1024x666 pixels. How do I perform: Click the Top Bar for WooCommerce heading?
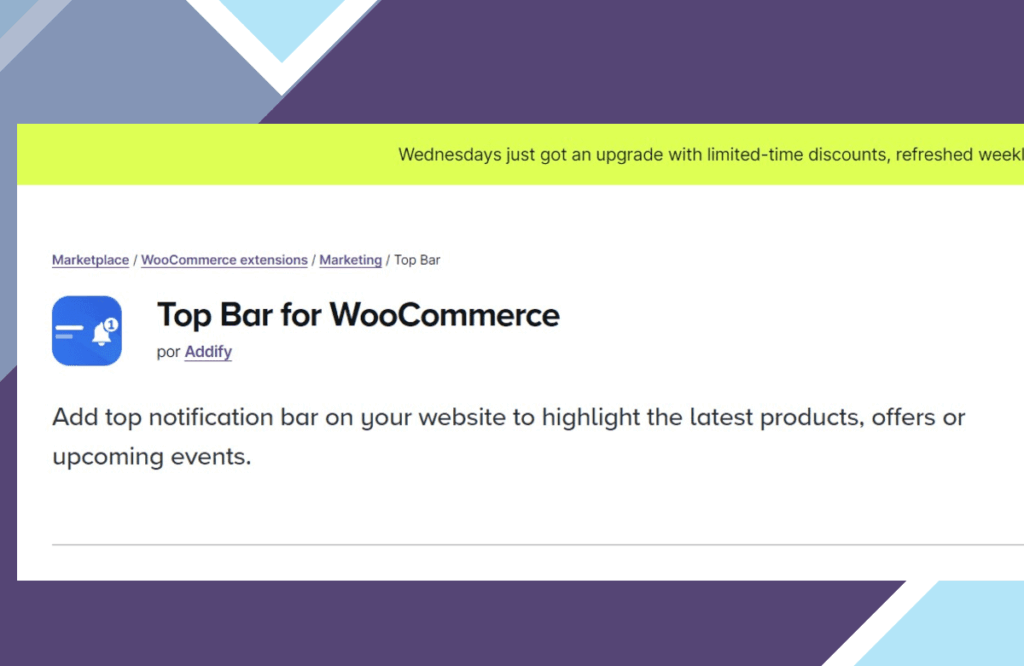point(358,315)
